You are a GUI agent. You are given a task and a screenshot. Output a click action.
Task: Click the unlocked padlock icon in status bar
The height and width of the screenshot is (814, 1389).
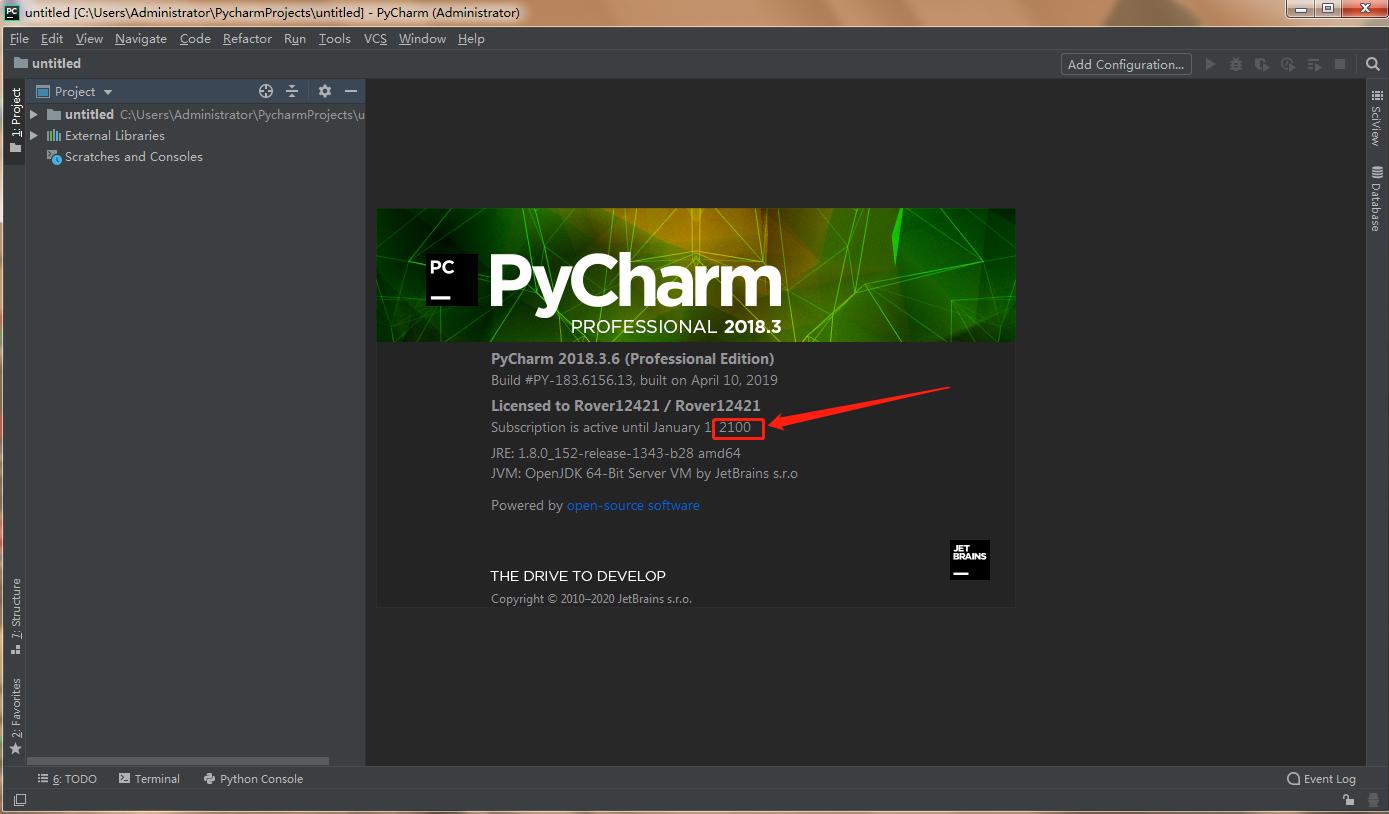[x=1347, y=800]
